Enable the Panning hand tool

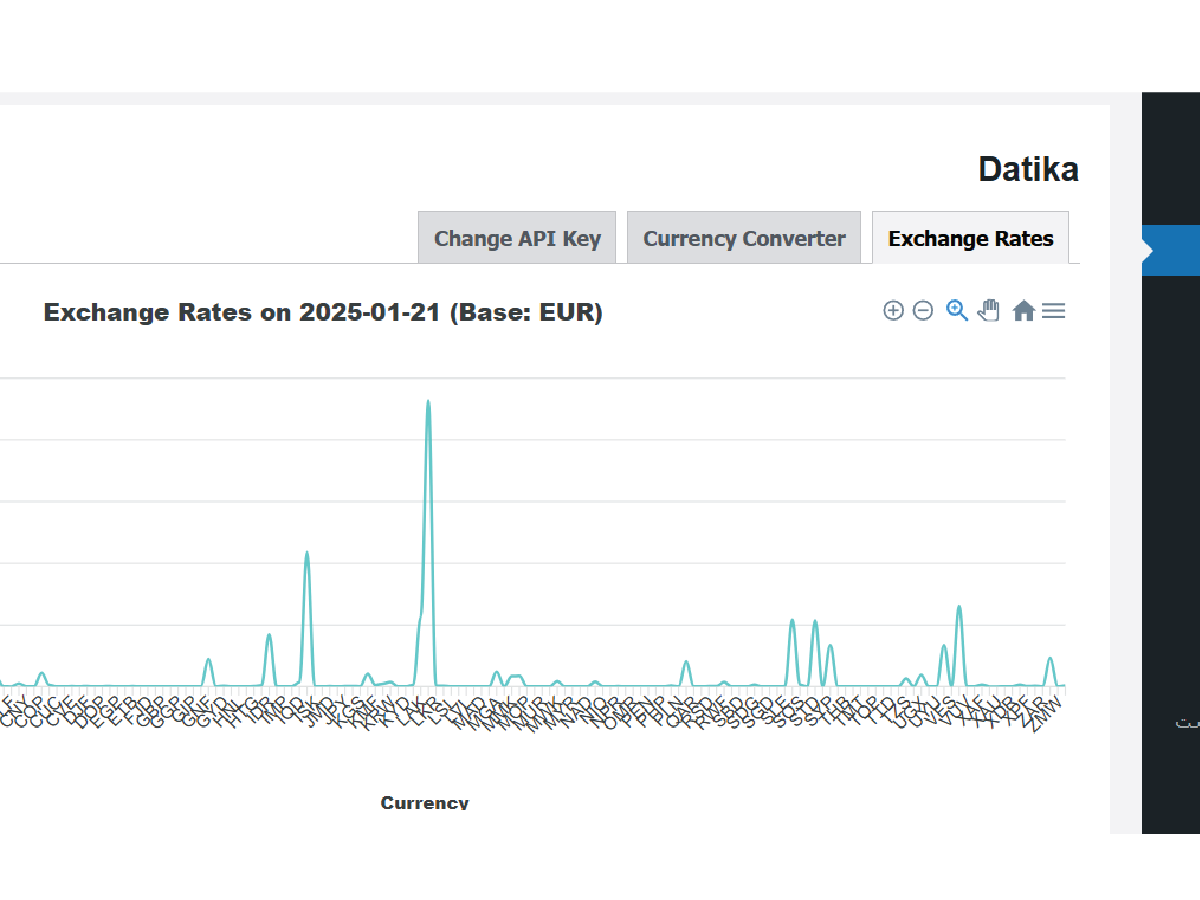coord(989,311)
